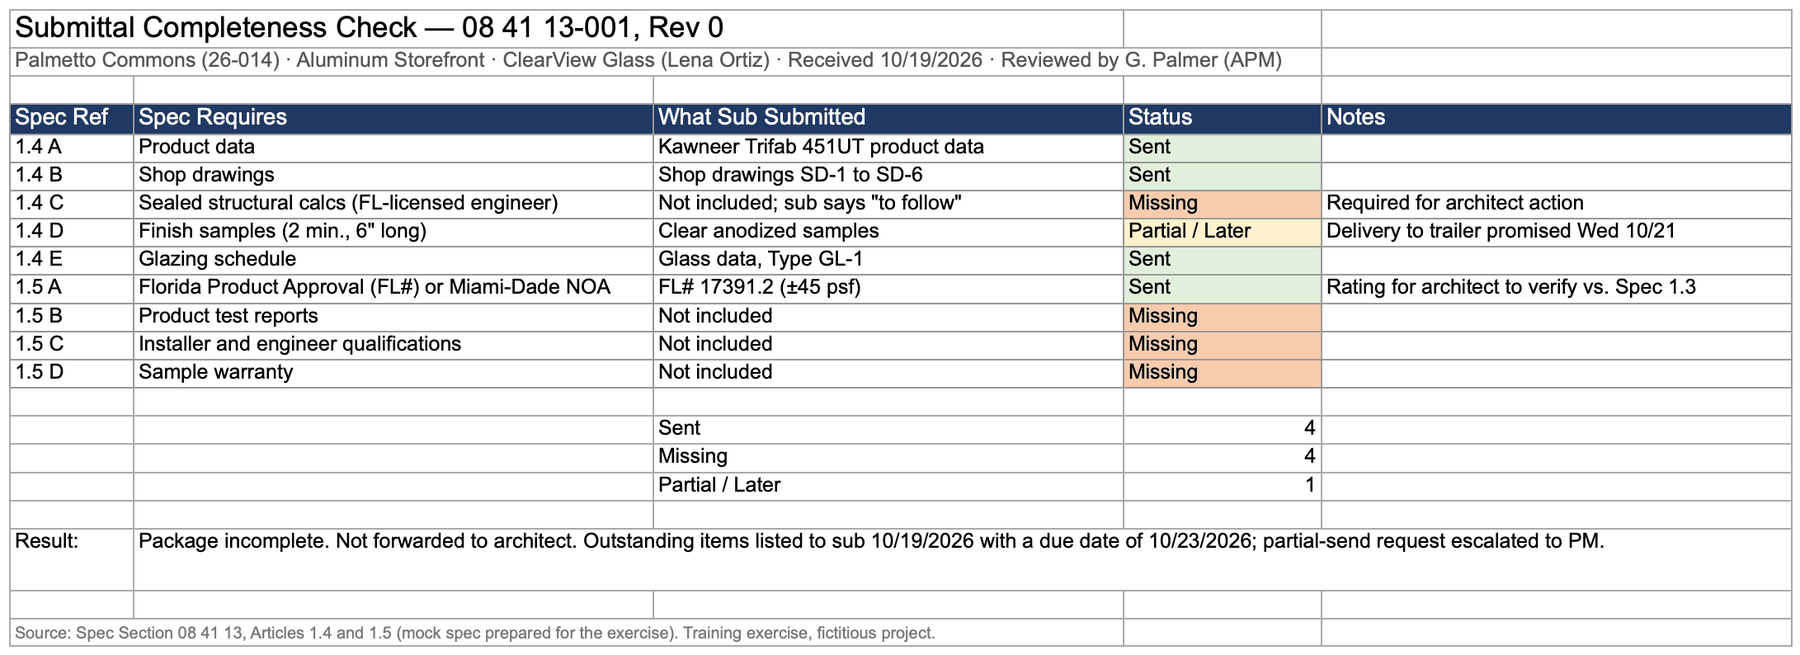The height and width of the screenshot is (655, 1800).
Task: Select 'Sent' status for Glazing schedule row
Action: click(1222, 259)
